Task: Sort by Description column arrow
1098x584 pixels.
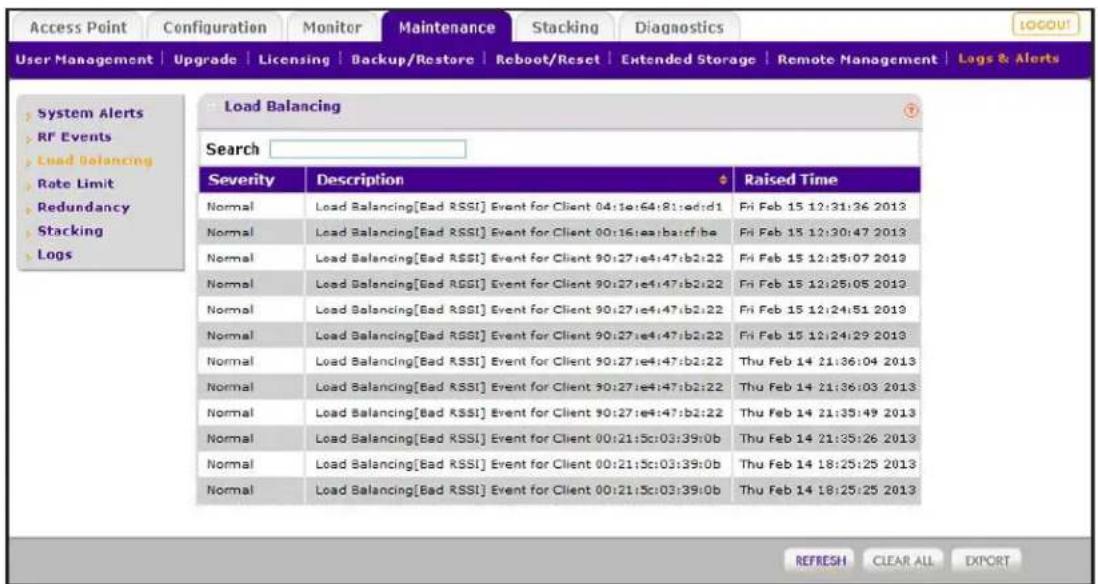Action: [723, 181]
